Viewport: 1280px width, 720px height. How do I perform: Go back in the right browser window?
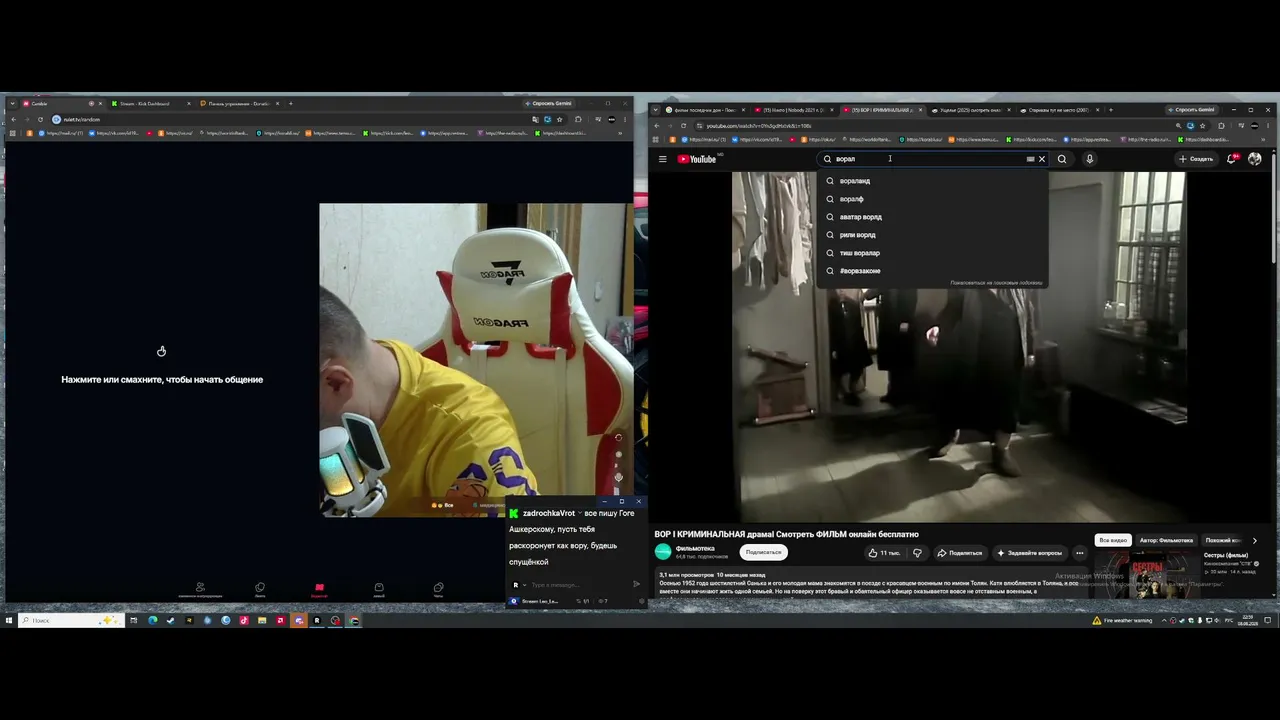click(657, 126)
